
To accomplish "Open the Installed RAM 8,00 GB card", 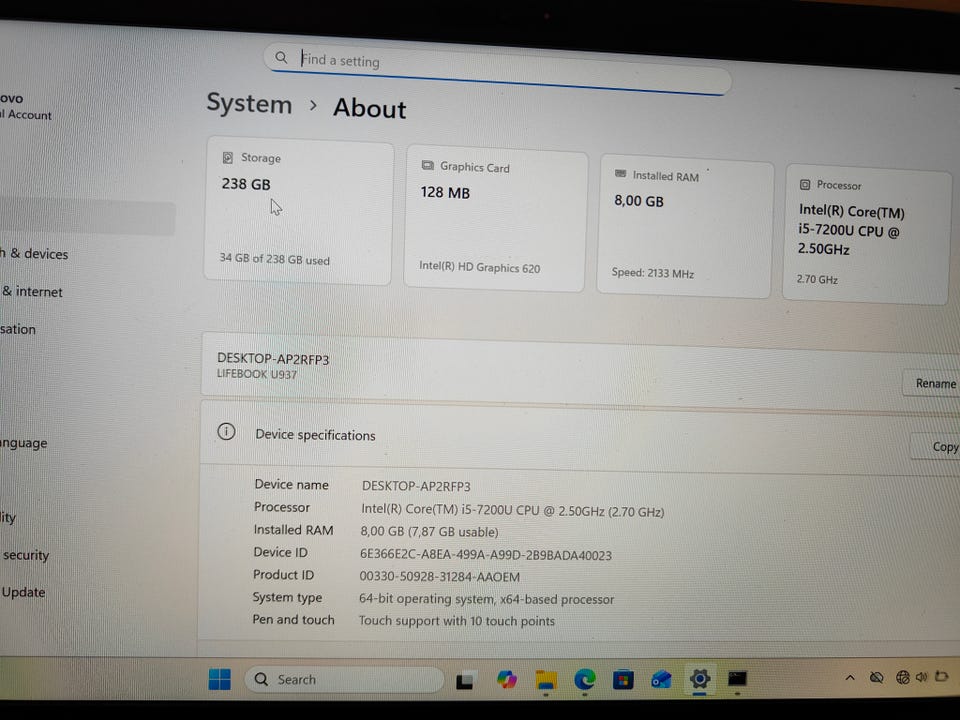I will coord(685,227).
